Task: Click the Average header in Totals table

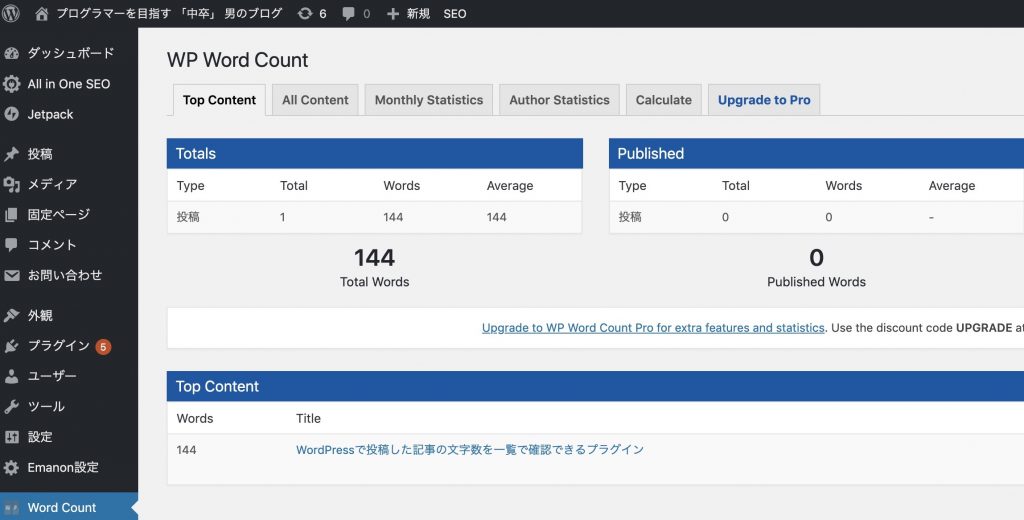Action: [509, 186]
